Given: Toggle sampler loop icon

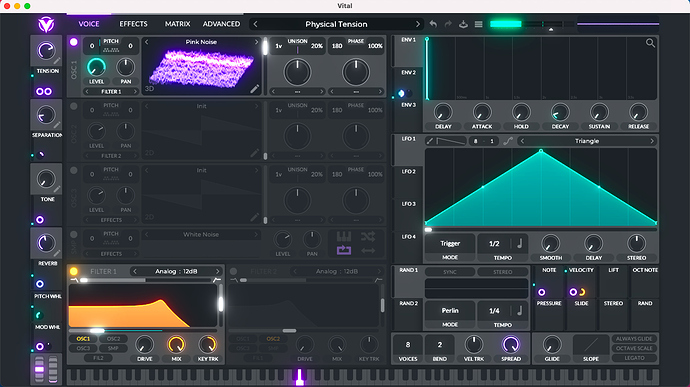Looking at the screenshot, I should pos(344,251).
